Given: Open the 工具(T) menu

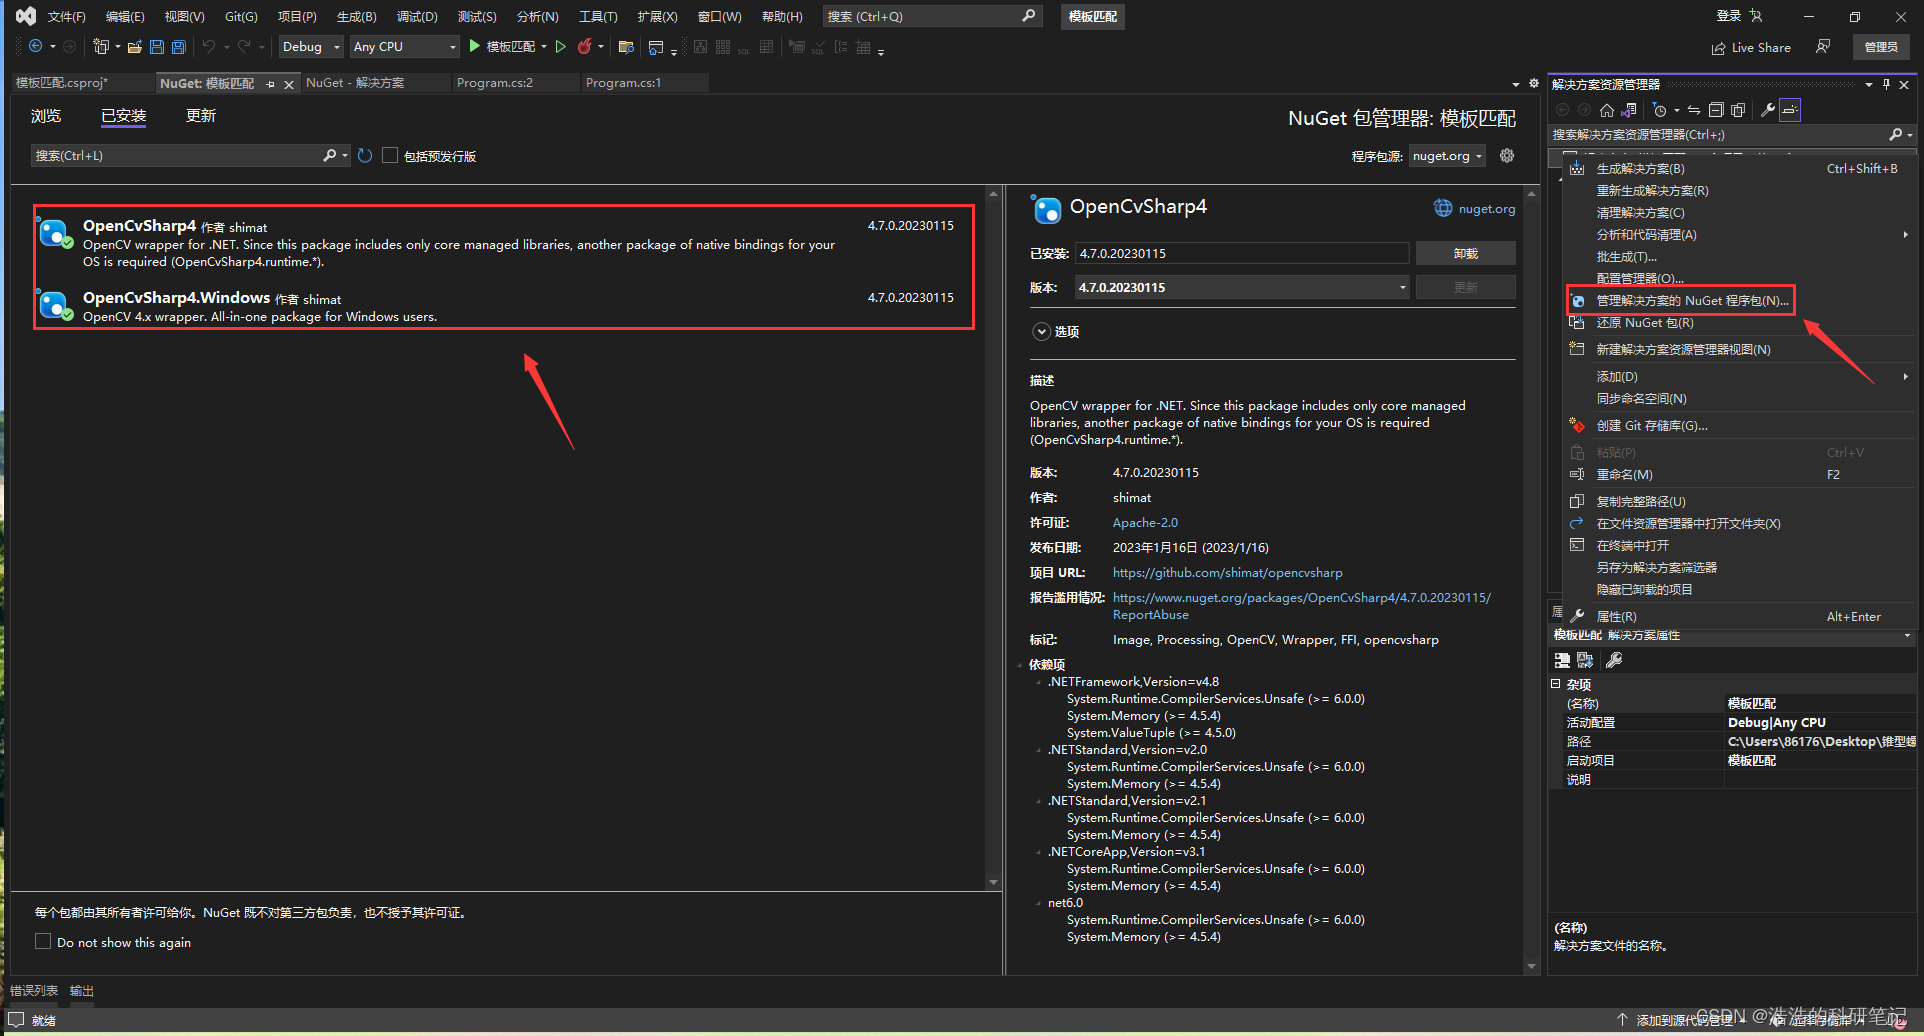Looking at the screenshot, I should 598,16.
